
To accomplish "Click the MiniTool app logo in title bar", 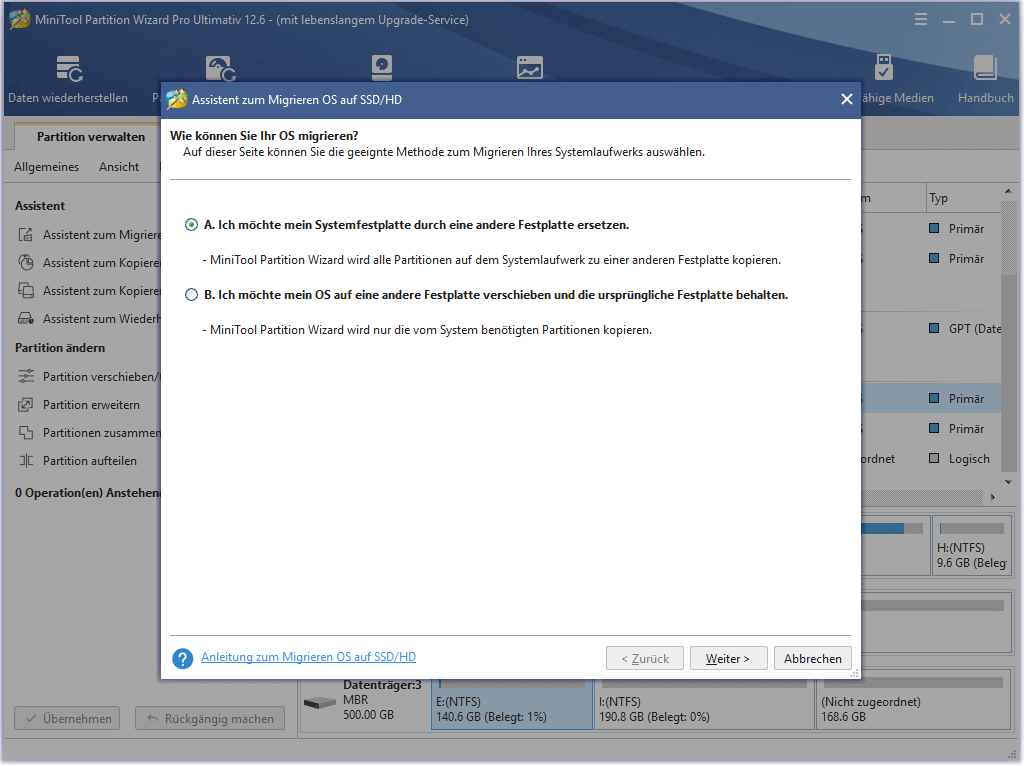I will pos(20,20).
